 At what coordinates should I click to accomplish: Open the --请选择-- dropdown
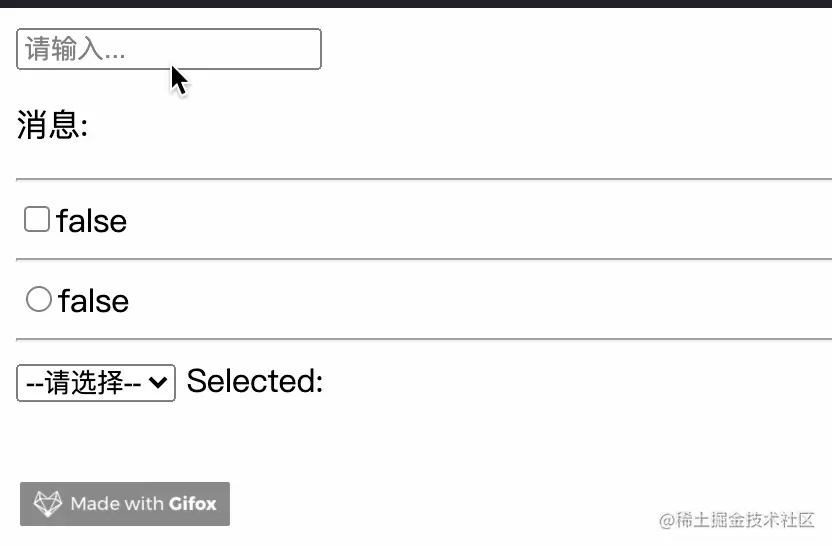[96, 382]
